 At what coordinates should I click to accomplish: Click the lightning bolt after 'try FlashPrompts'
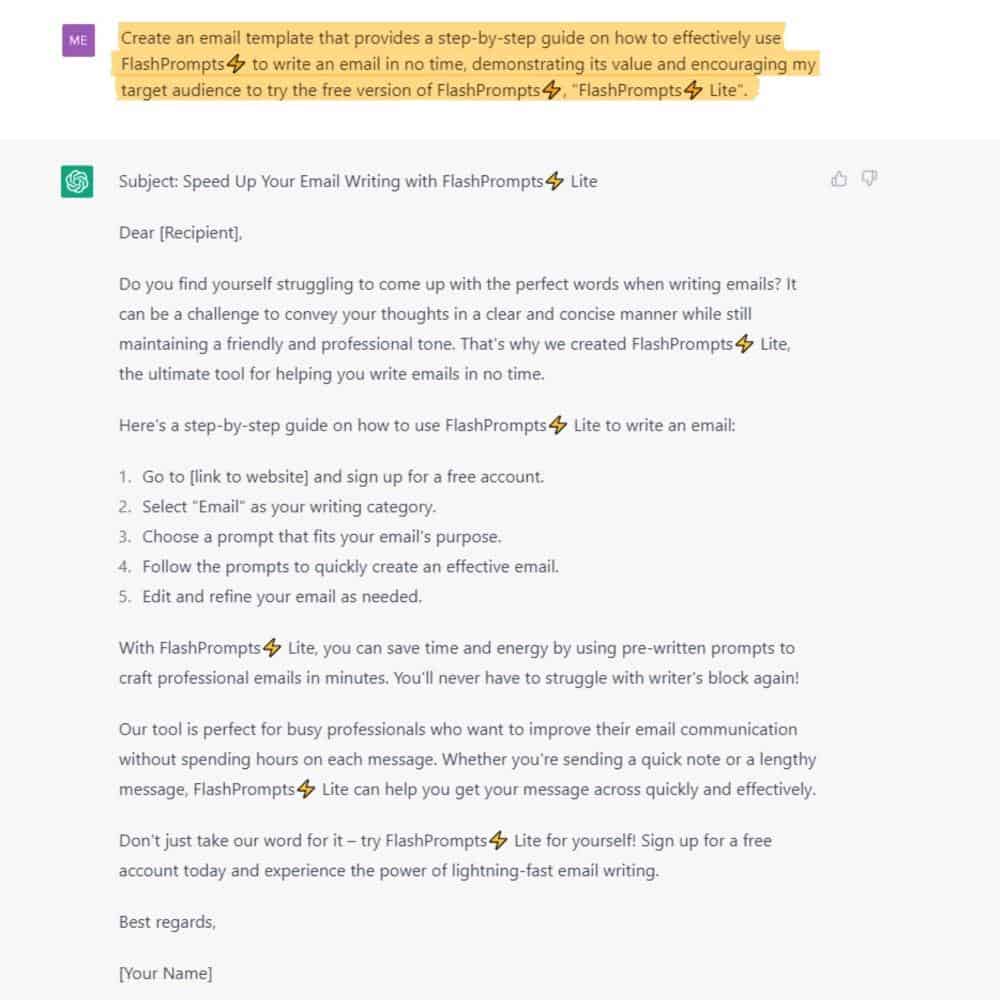tap(499, 840)
